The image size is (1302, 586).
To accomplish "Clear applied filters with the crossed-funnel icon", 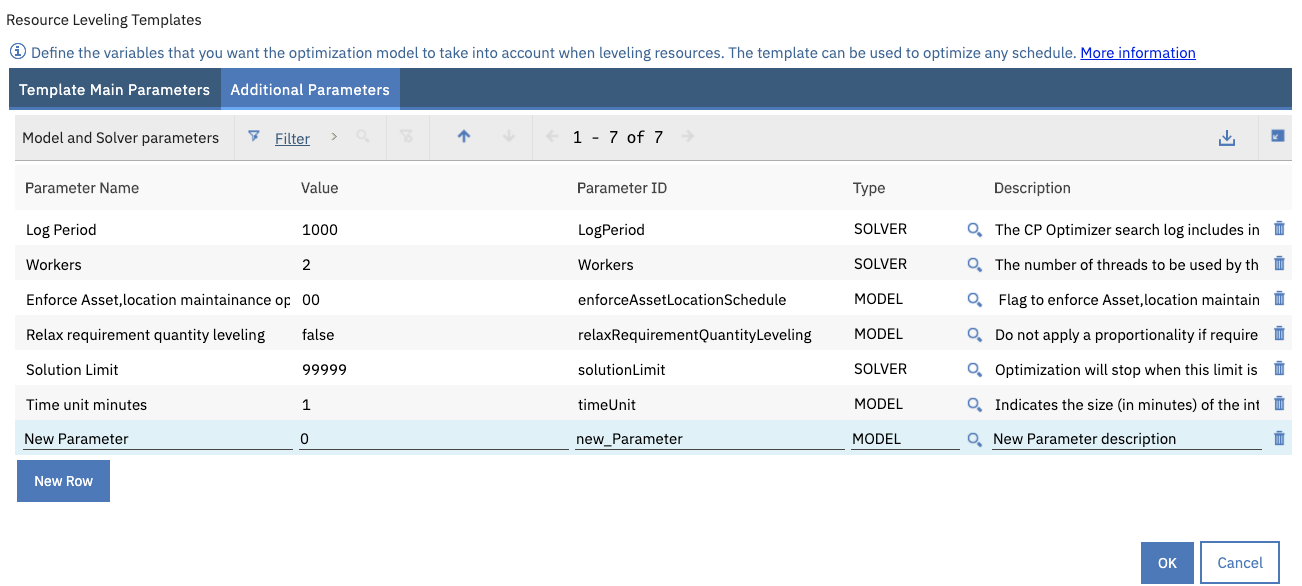I will coord(408,137).
